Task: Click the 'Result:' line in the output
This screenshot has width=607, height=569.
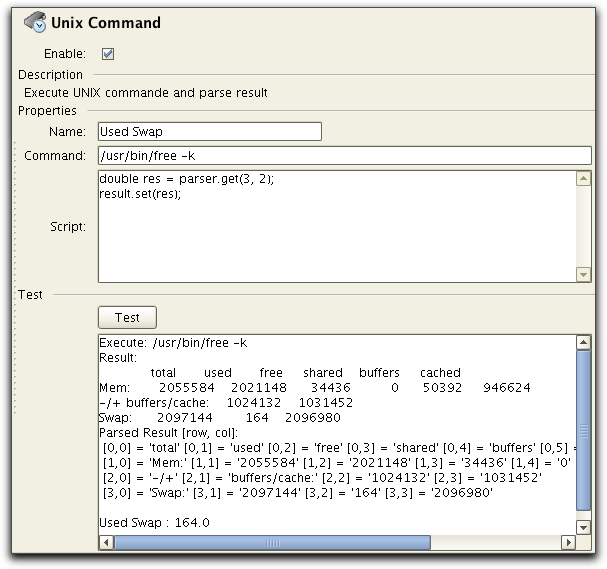Action: (118, 358)
